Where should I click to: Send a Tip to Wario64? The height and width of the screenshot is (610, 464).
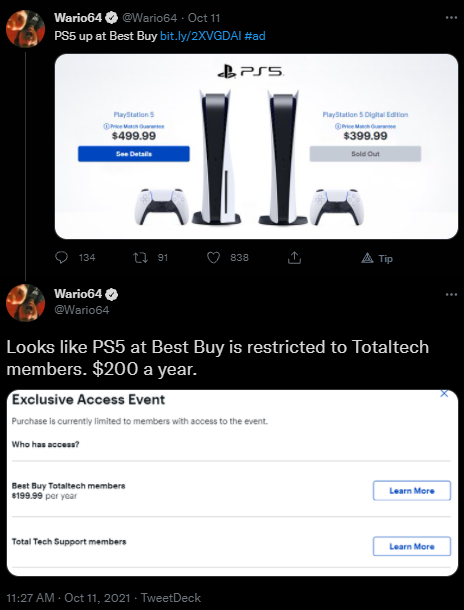(x=377, y=258)
